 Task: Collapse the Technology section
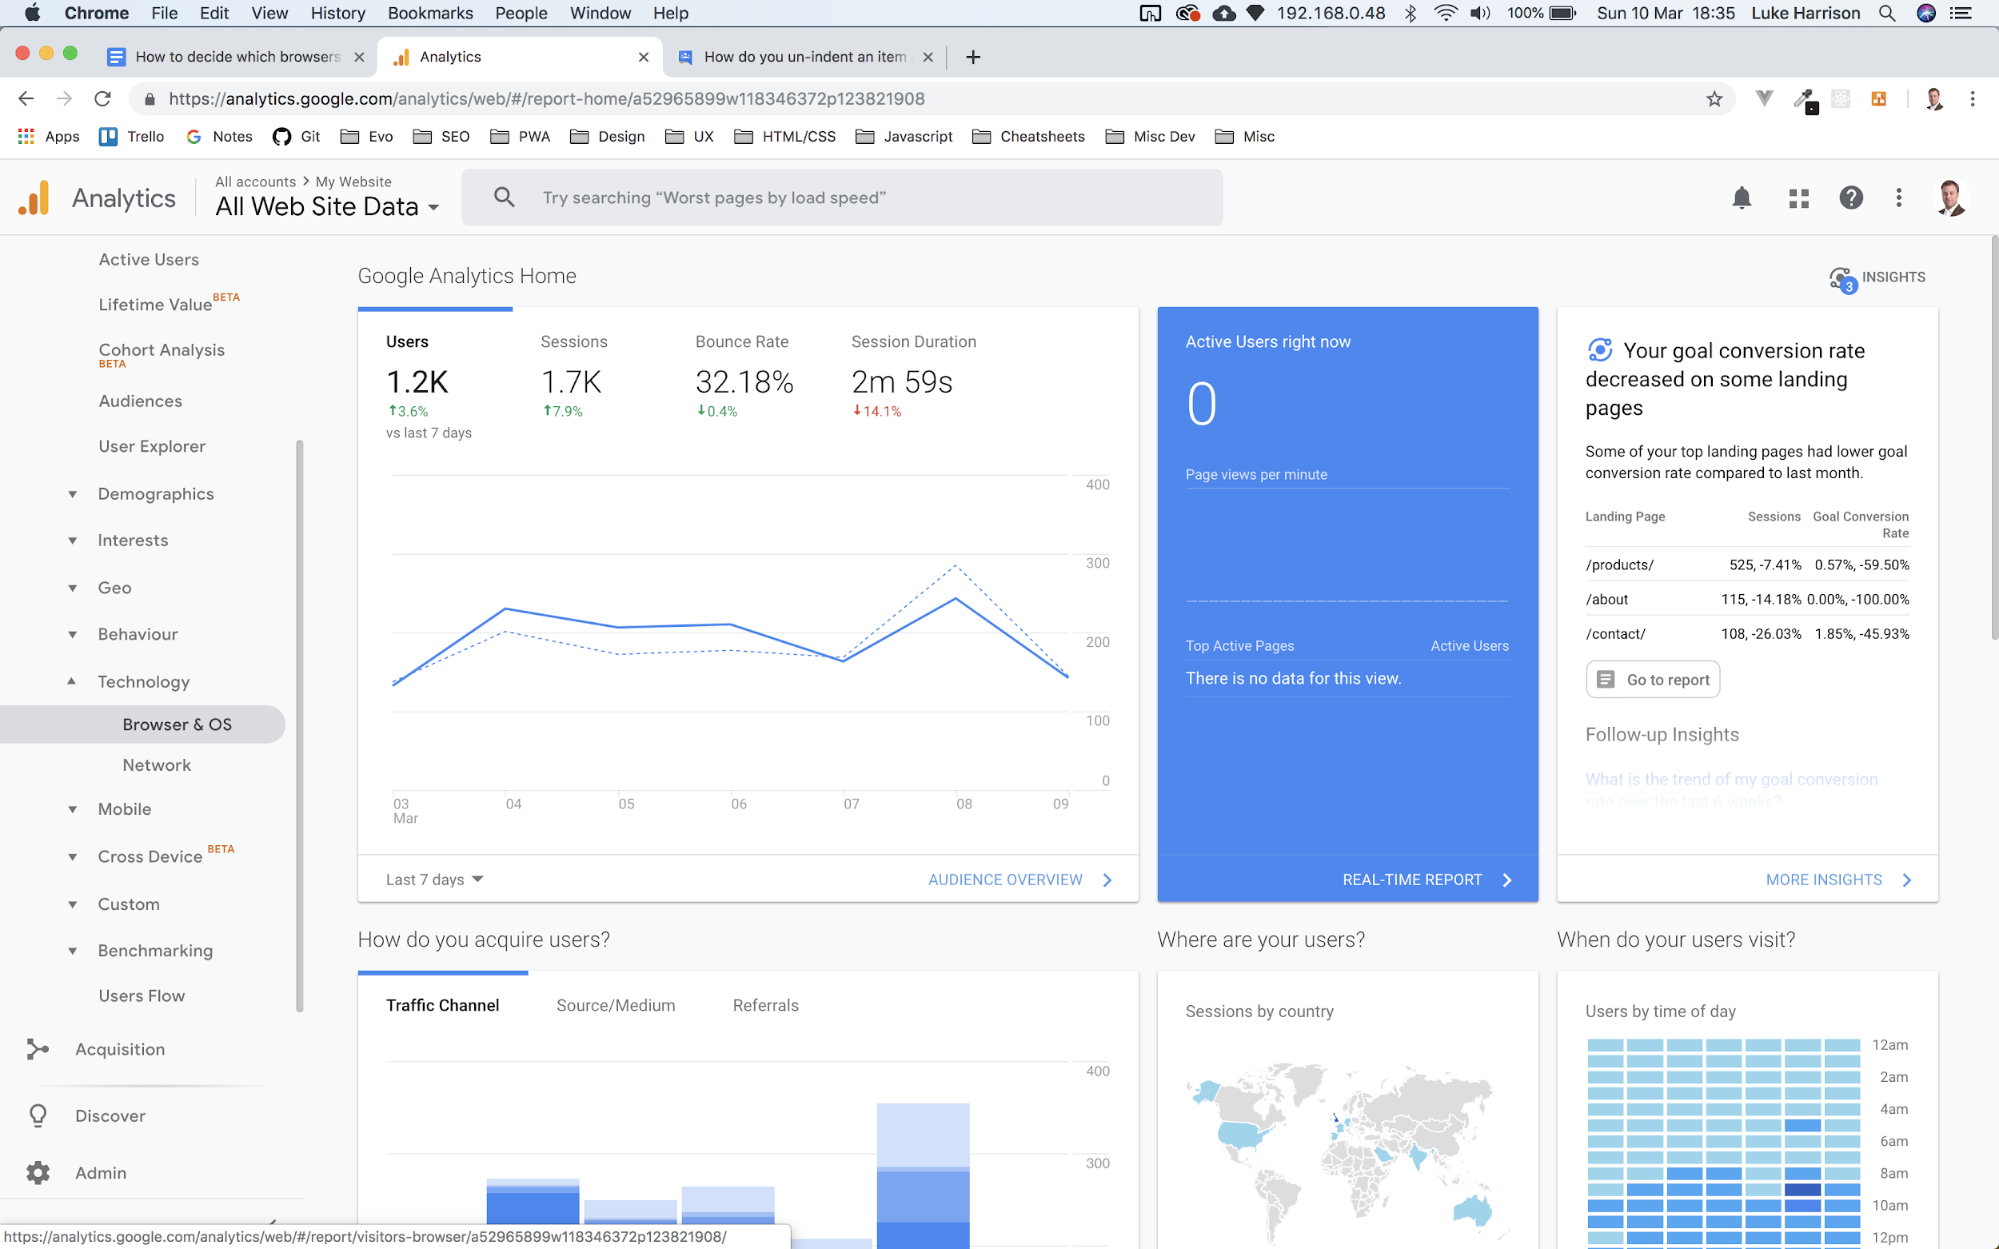tap(72, 681)
